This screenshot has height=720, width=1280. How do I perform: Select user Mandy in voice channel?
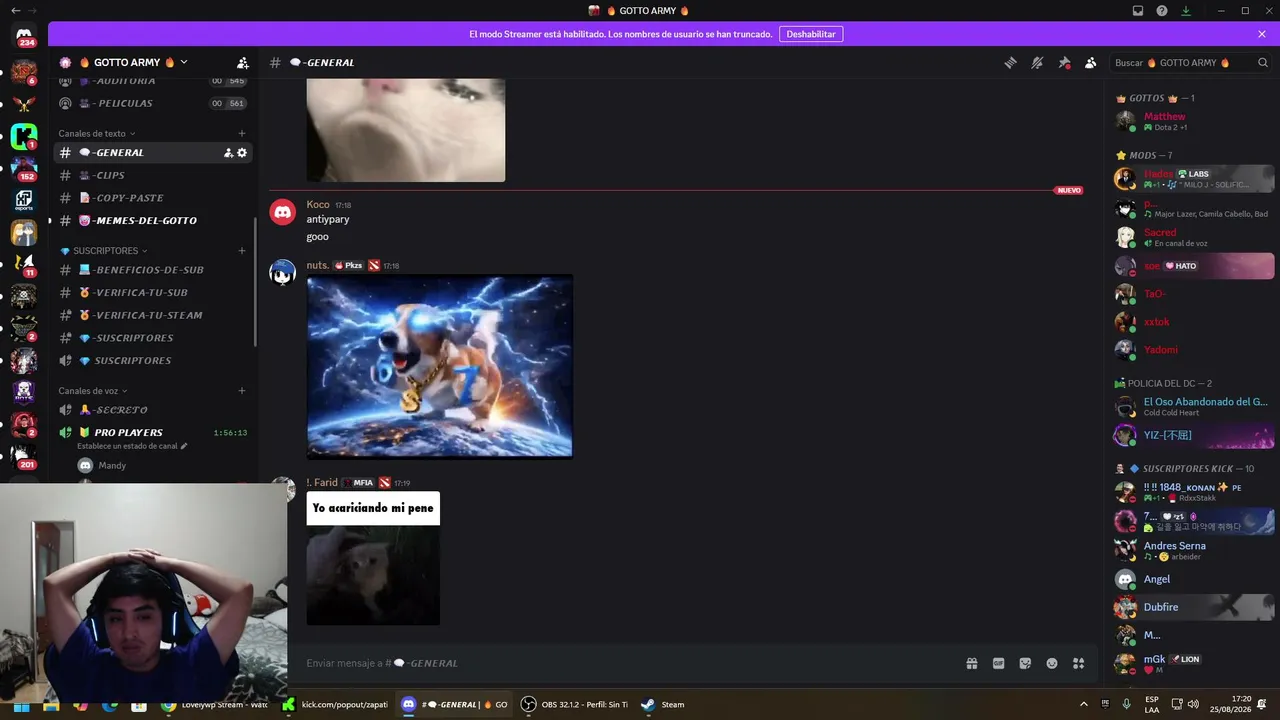[x=112, y=465]
